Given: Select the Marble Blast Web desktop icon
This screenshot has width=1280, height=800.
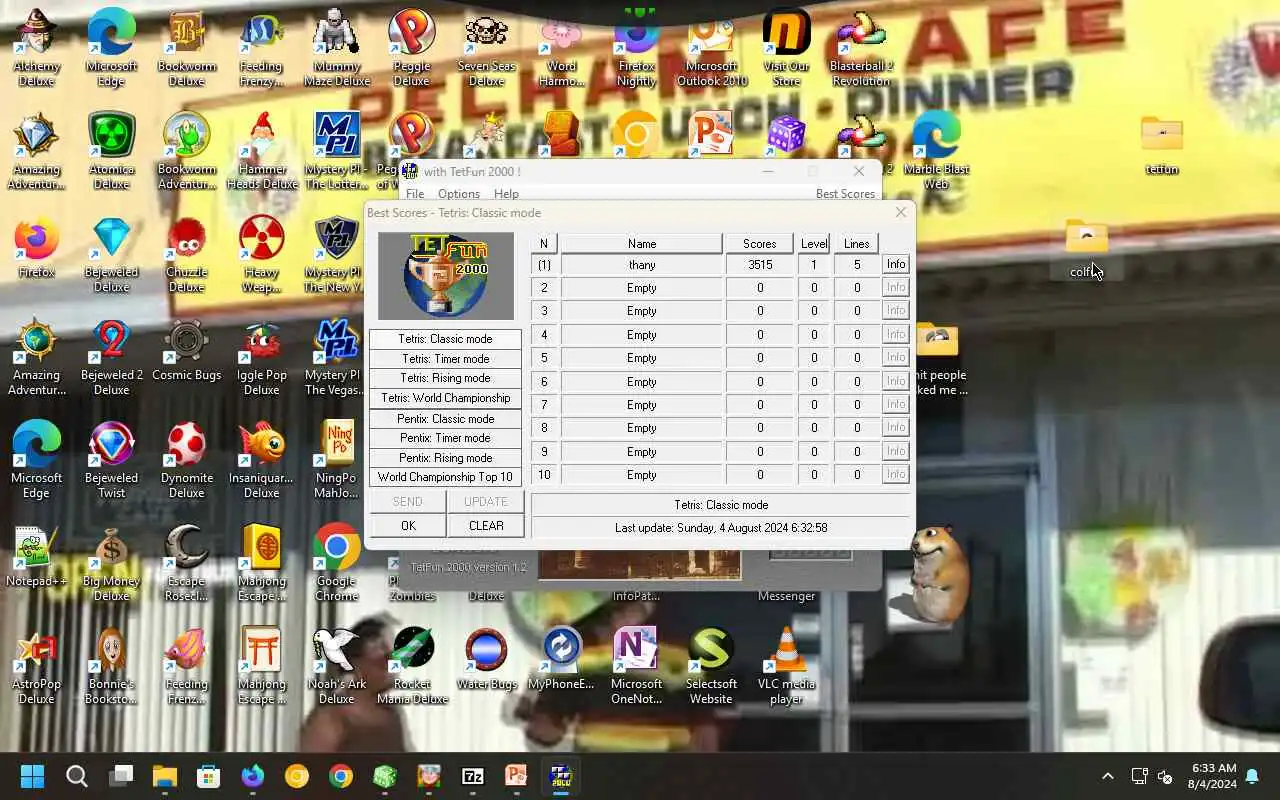Looking at the screenshot, I should coord(937,152).
